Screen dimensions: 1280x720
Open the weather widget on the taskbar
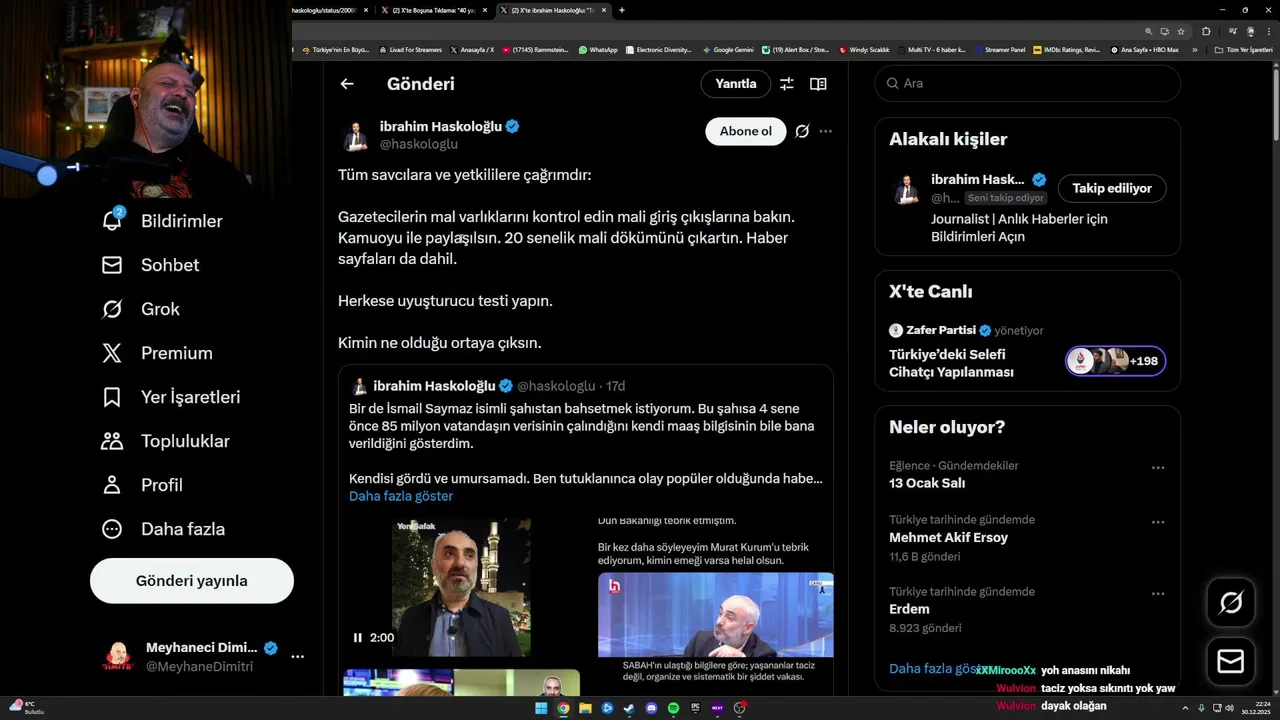tap(26, 708)
